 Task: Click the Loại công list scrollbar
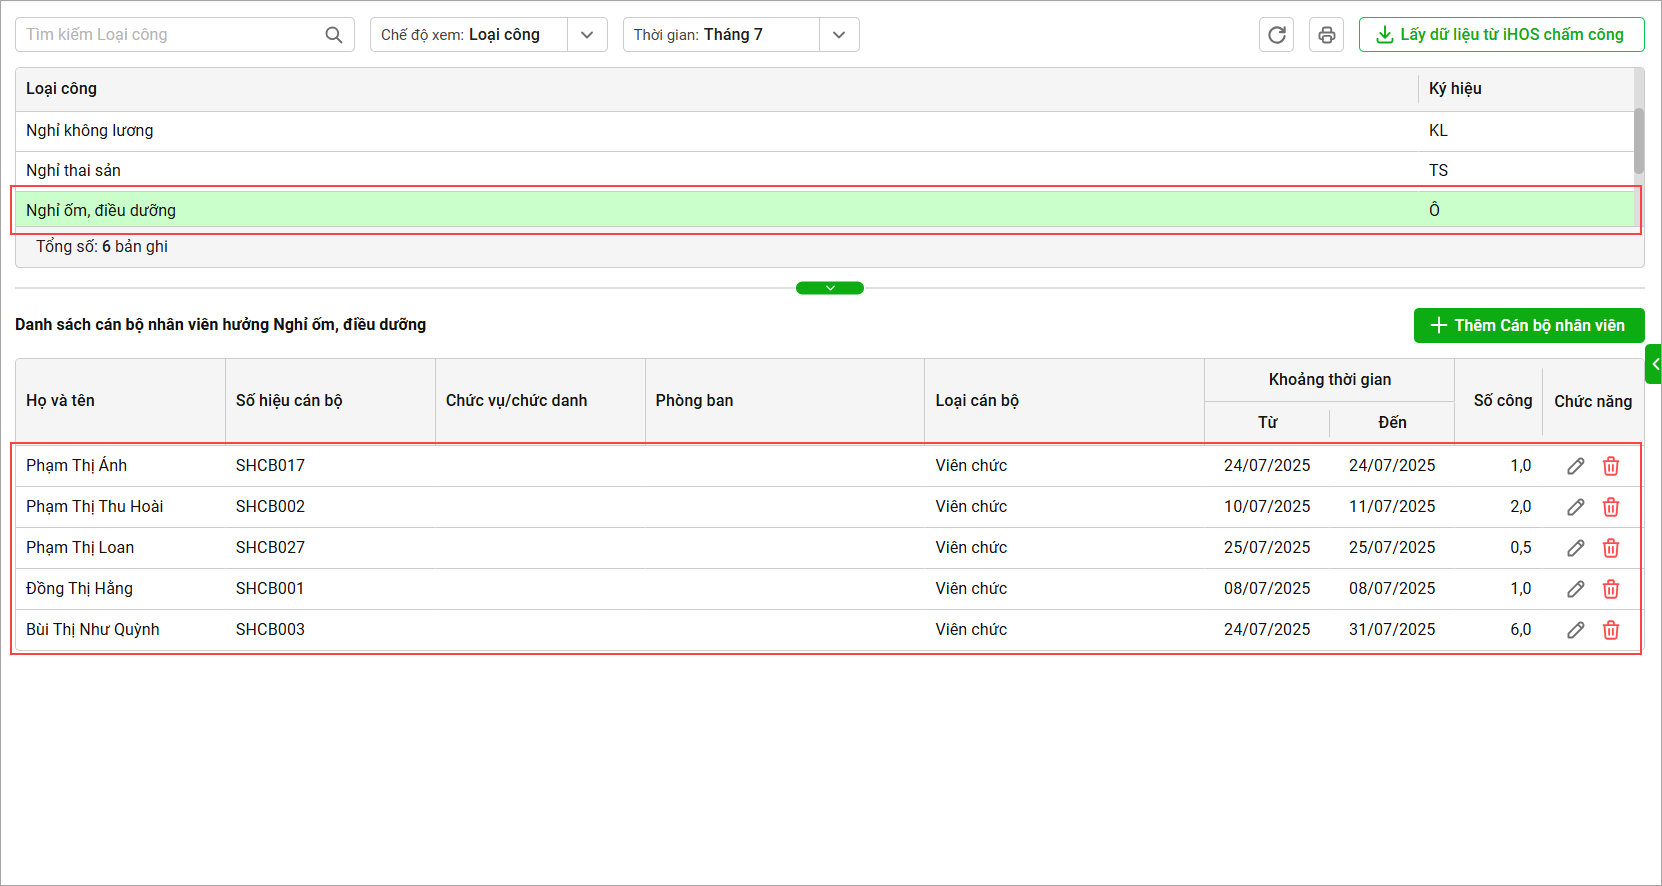1638,141
